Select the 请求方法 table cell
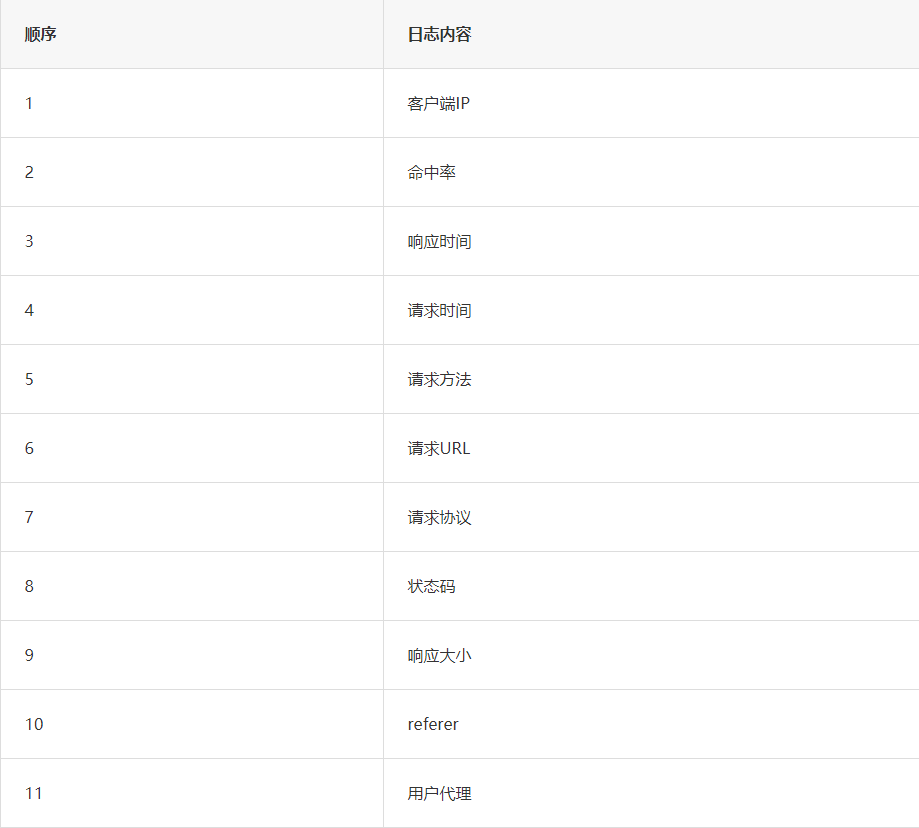Image resolution: width=919 pixels, height=828 pixels. pos(439,379)
